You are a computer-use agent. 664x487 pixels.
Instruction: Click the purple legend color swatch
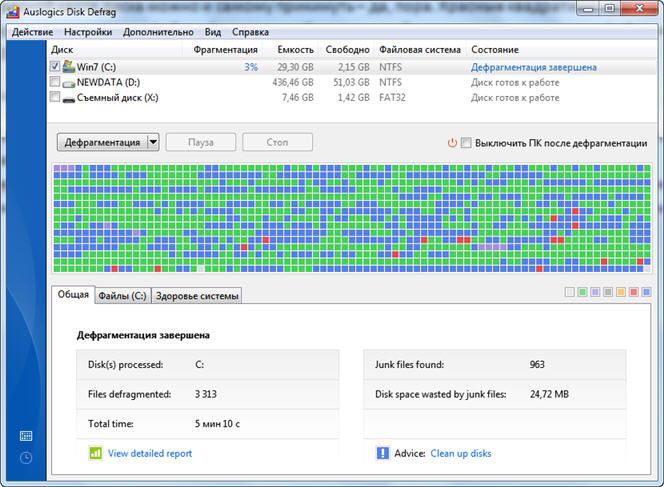(595, 292)
